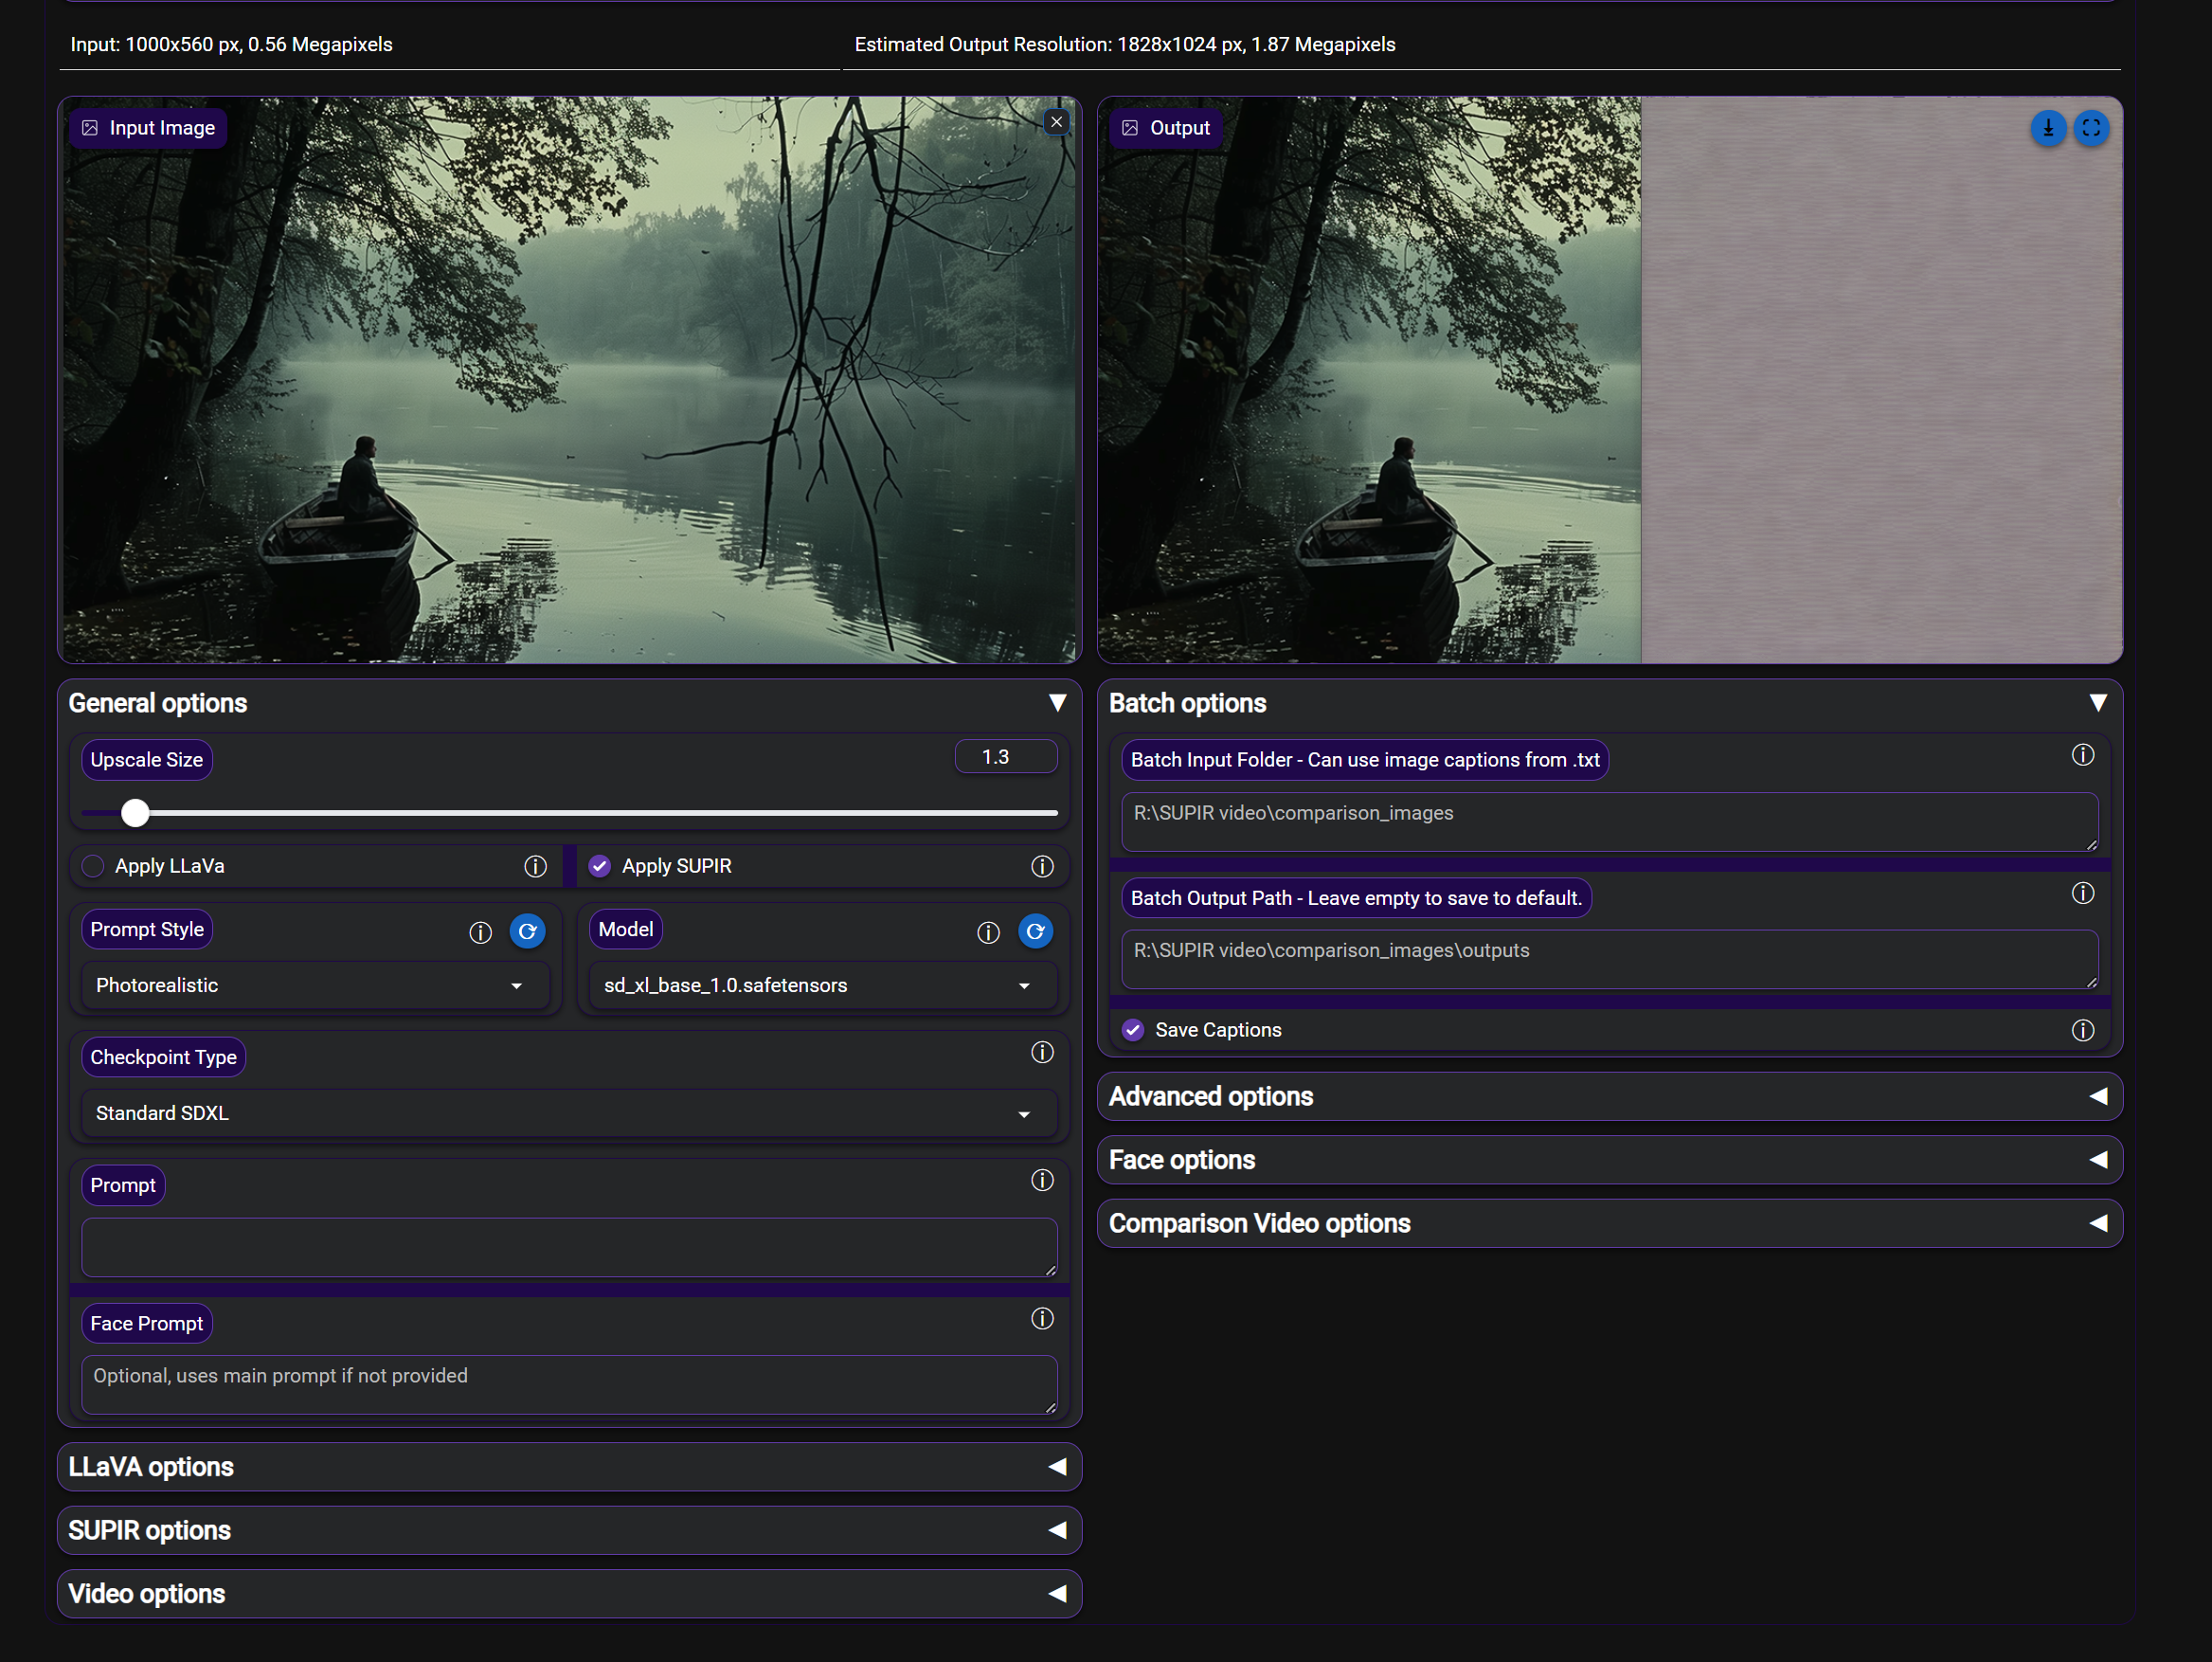Open the Checkpoint Type dropdown
2212x1662 pixels.
568,1113
